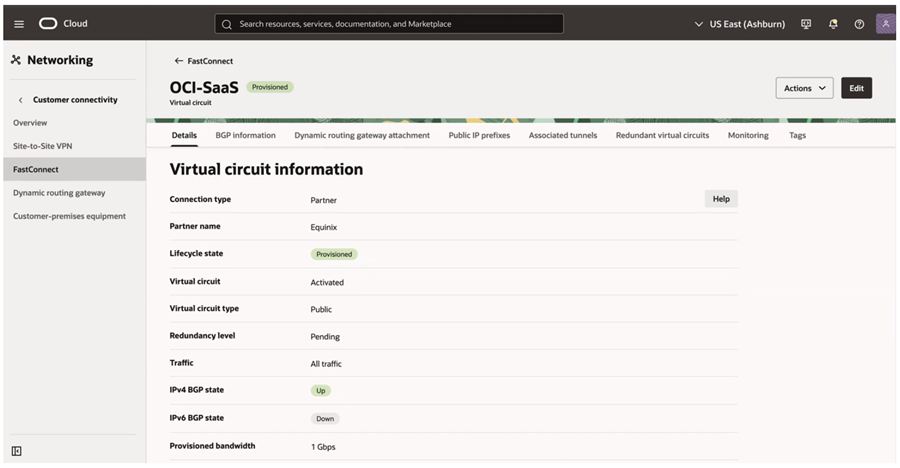Collapse the side panel using bottom-left icon
Image resolution: width=900 pixels, height=468 pixels.
click(17, 451)
